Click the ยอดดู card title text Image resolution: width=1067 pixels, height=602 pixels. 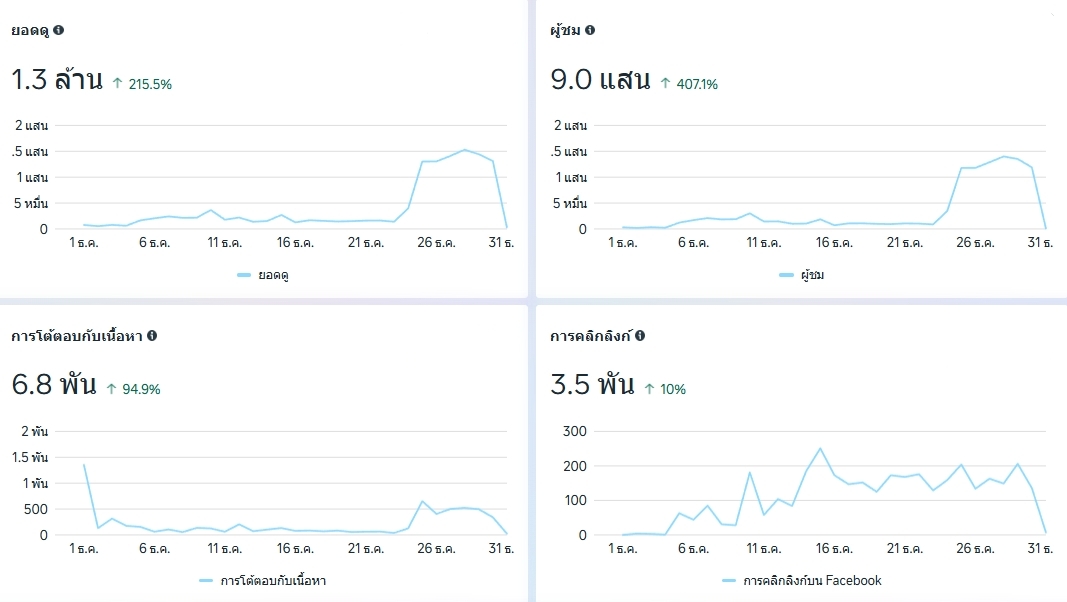pos(30,30)
